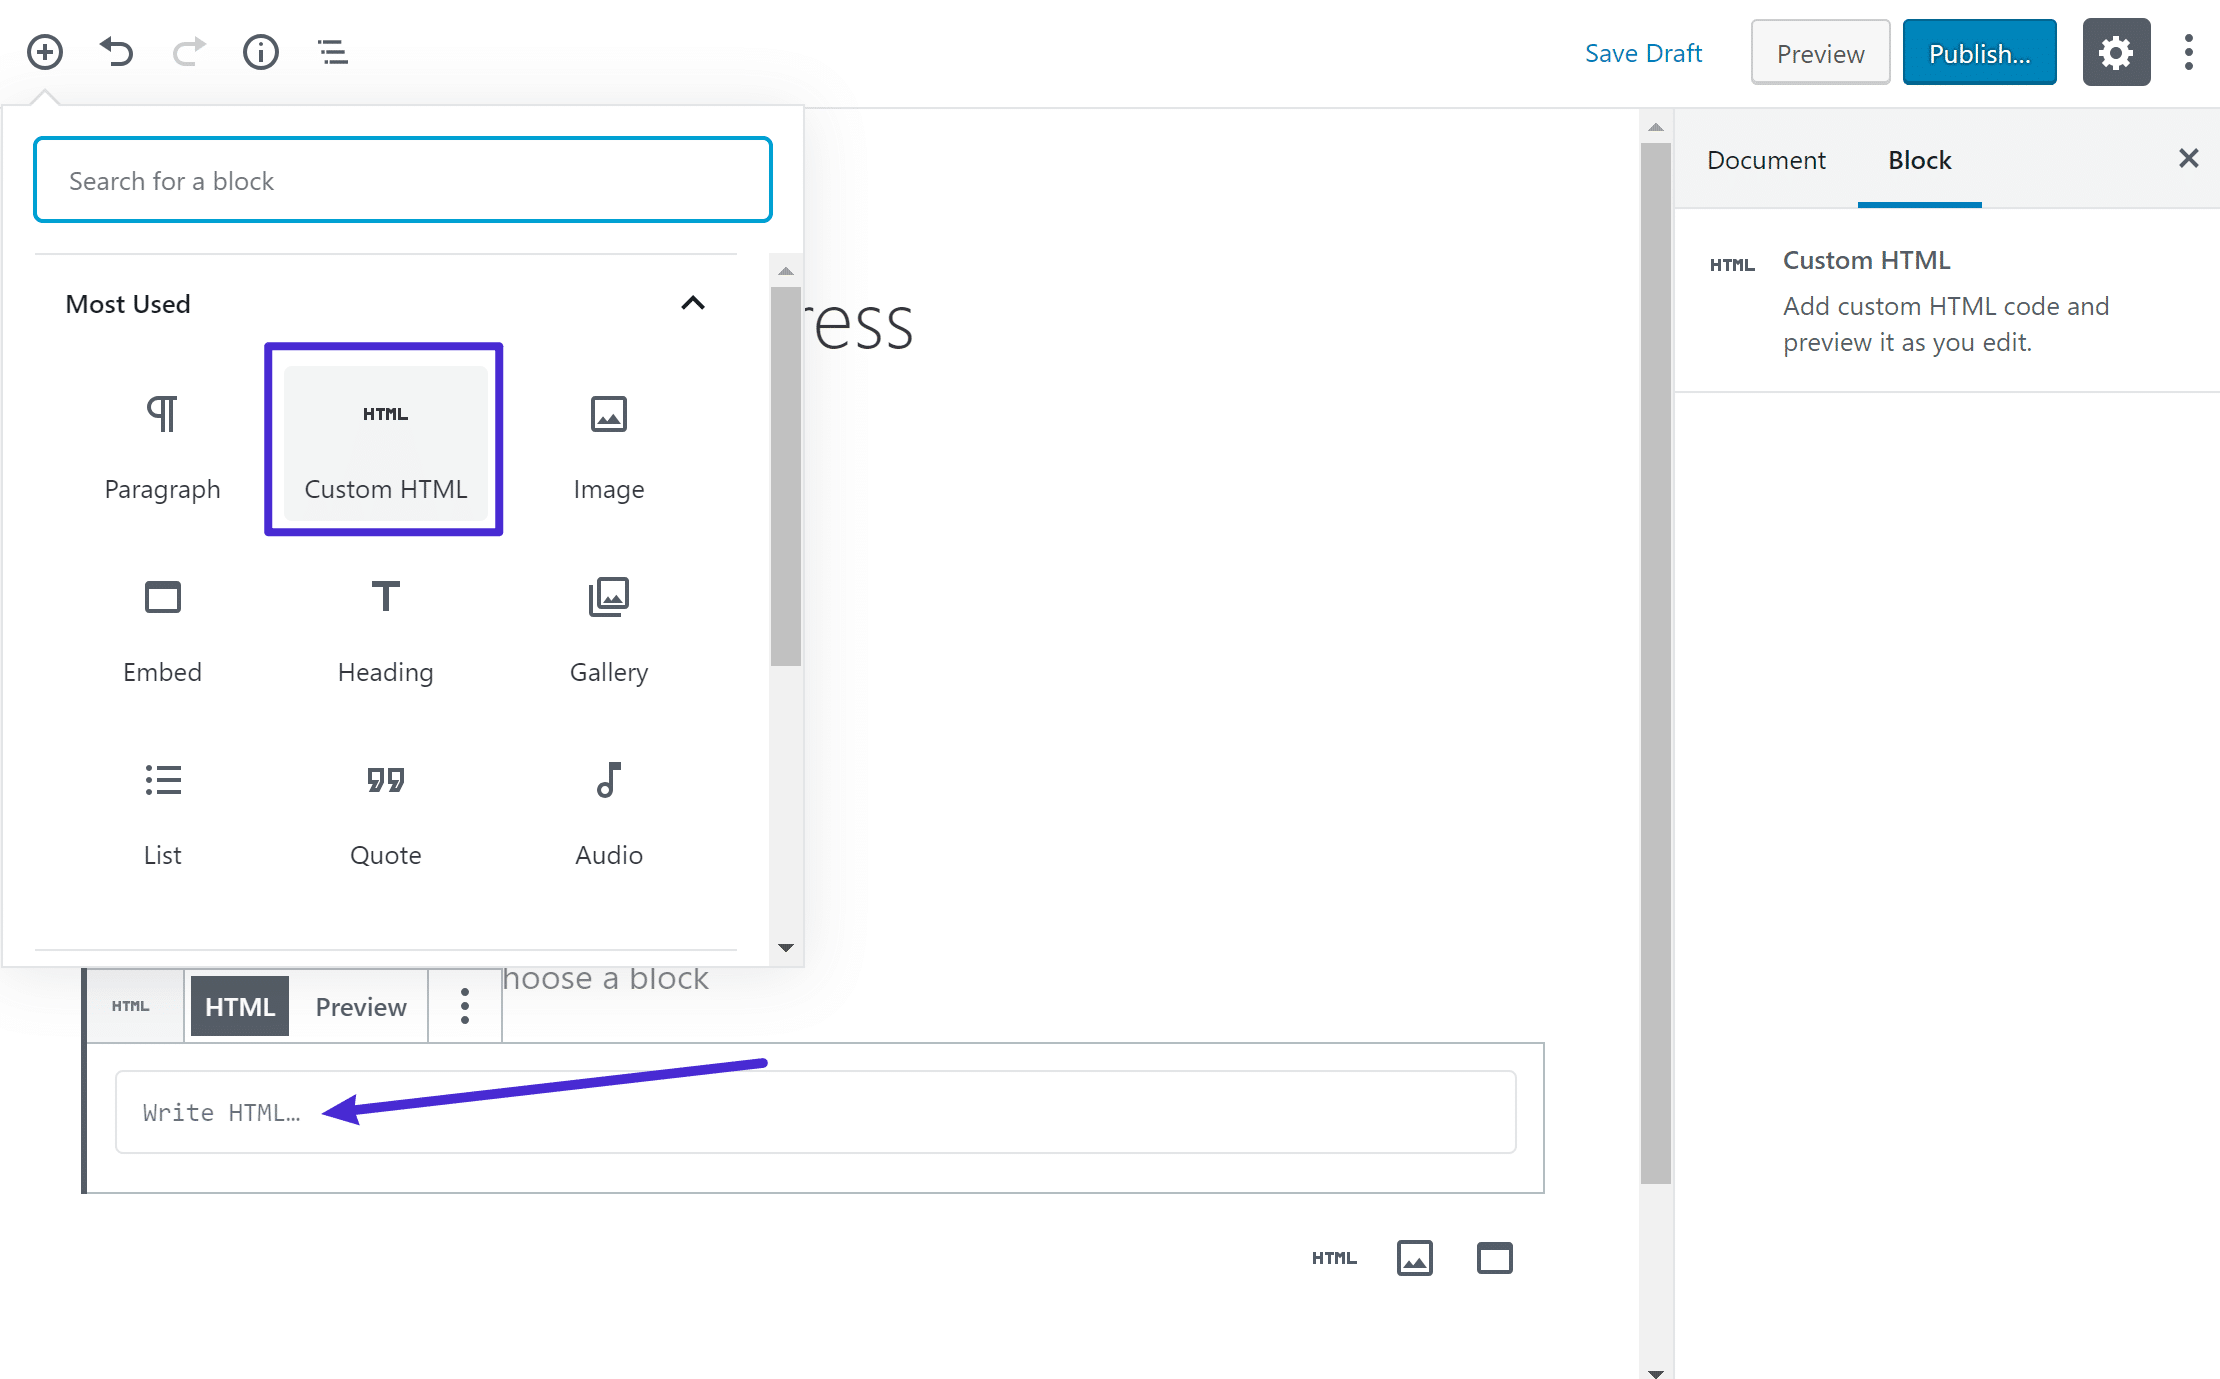The width and height of the screenshot is (2220, 1379).
Task: Select the Paragraph block type
Action: tap(160, 445)
